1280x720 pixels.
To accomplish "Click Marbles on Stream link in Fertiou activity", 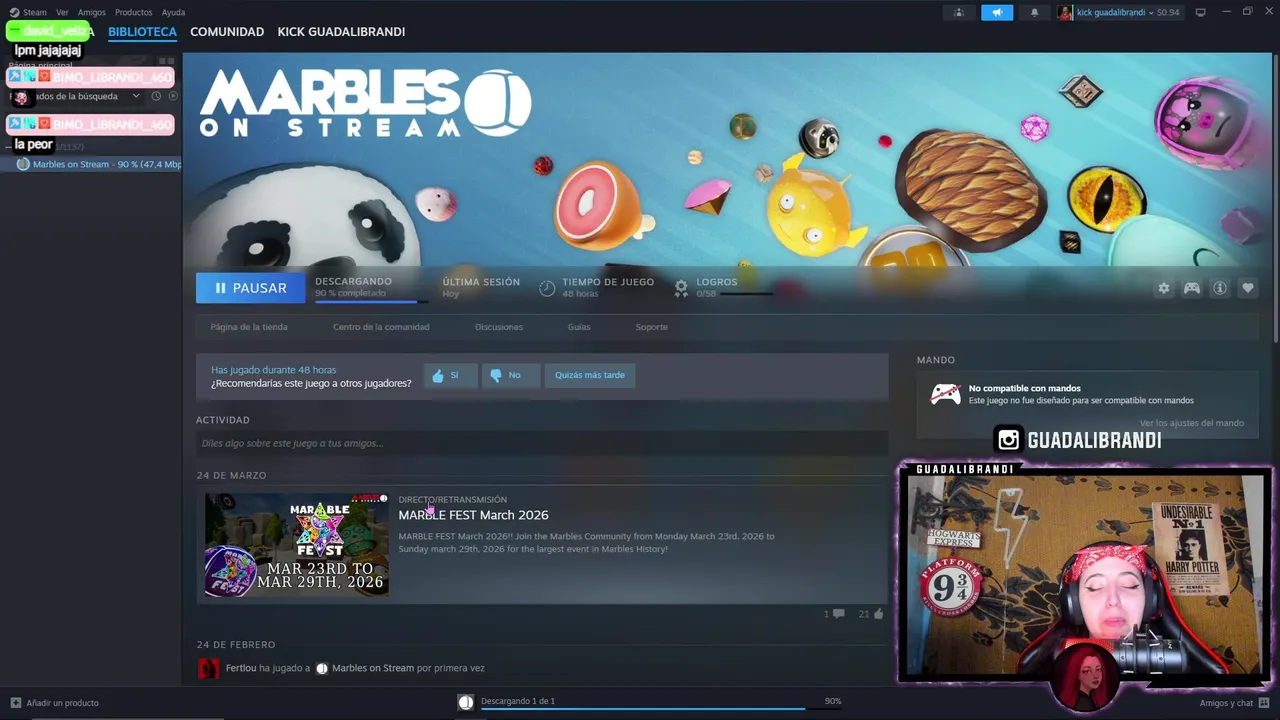I will pyautogui.click(x=372, y=668).
